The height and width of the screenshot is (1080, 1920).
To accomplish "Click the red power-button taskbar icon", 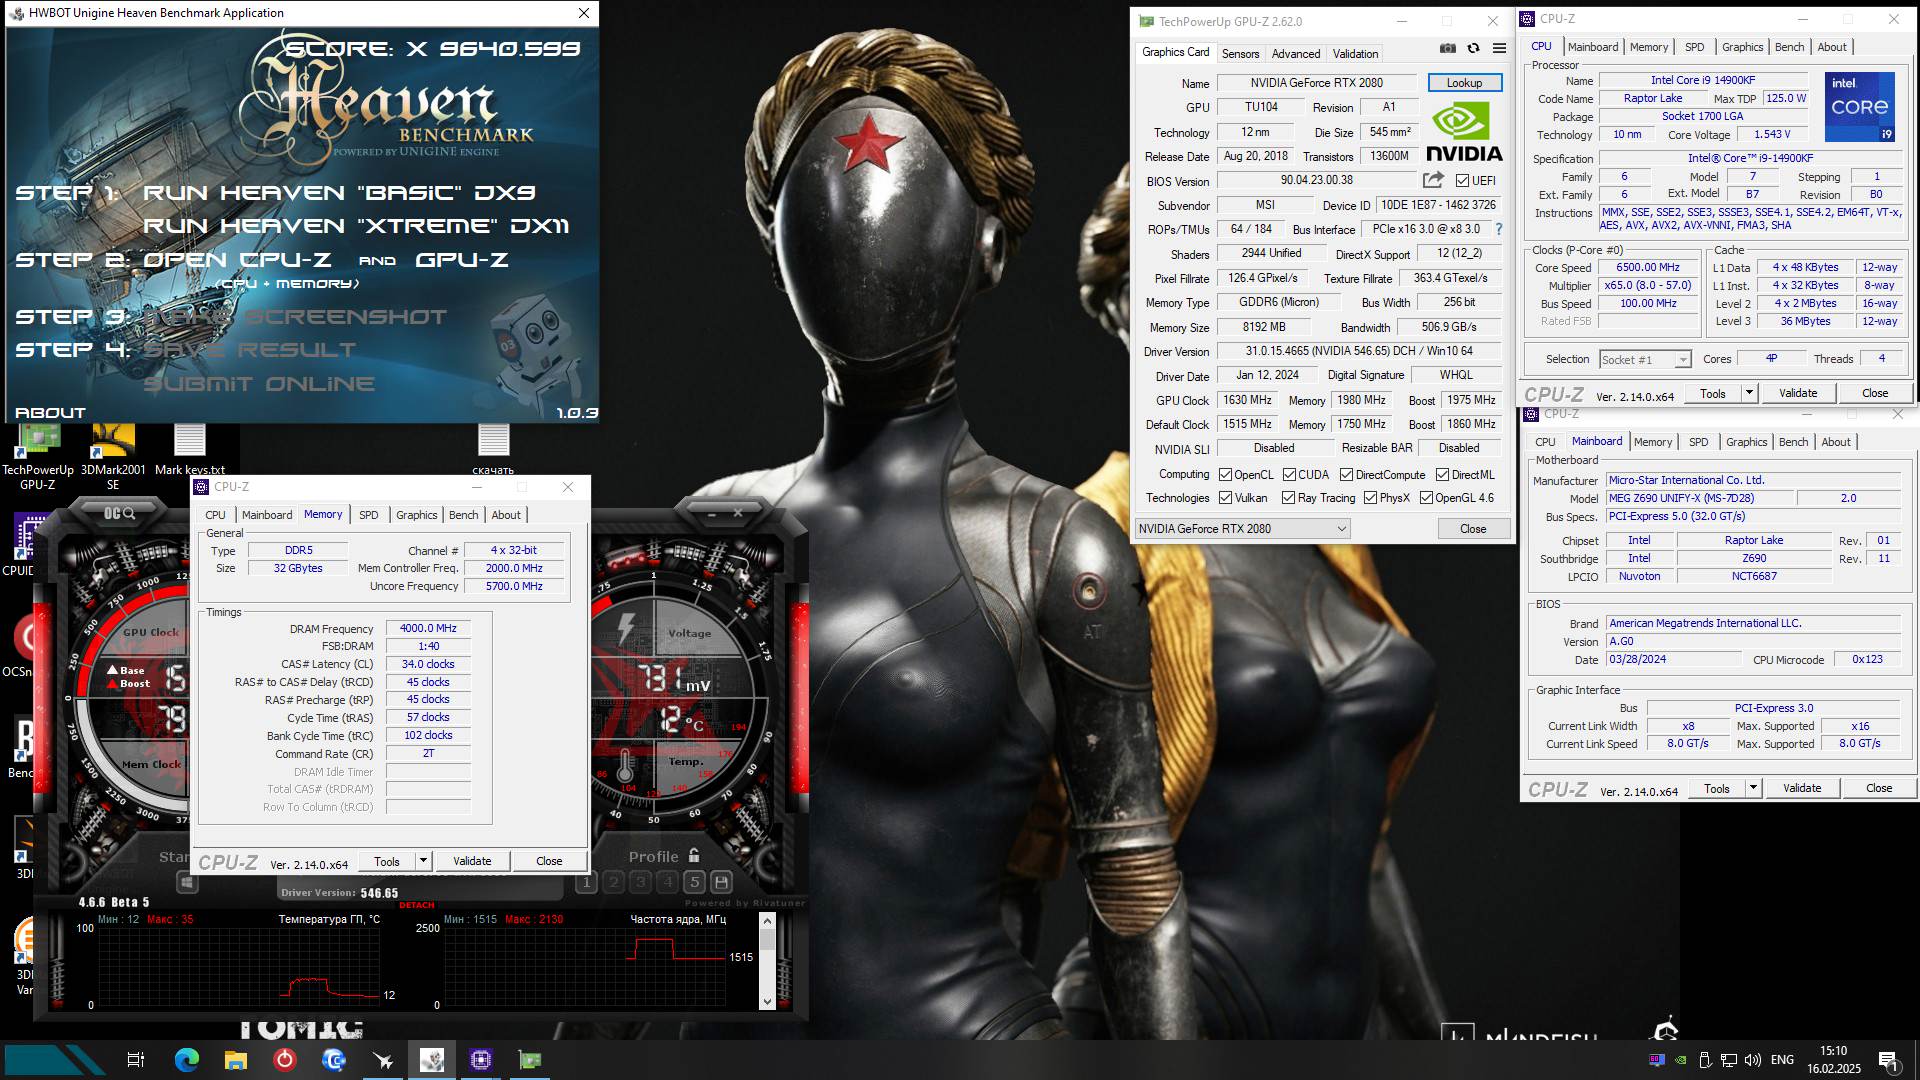I will click(285, 1060).
